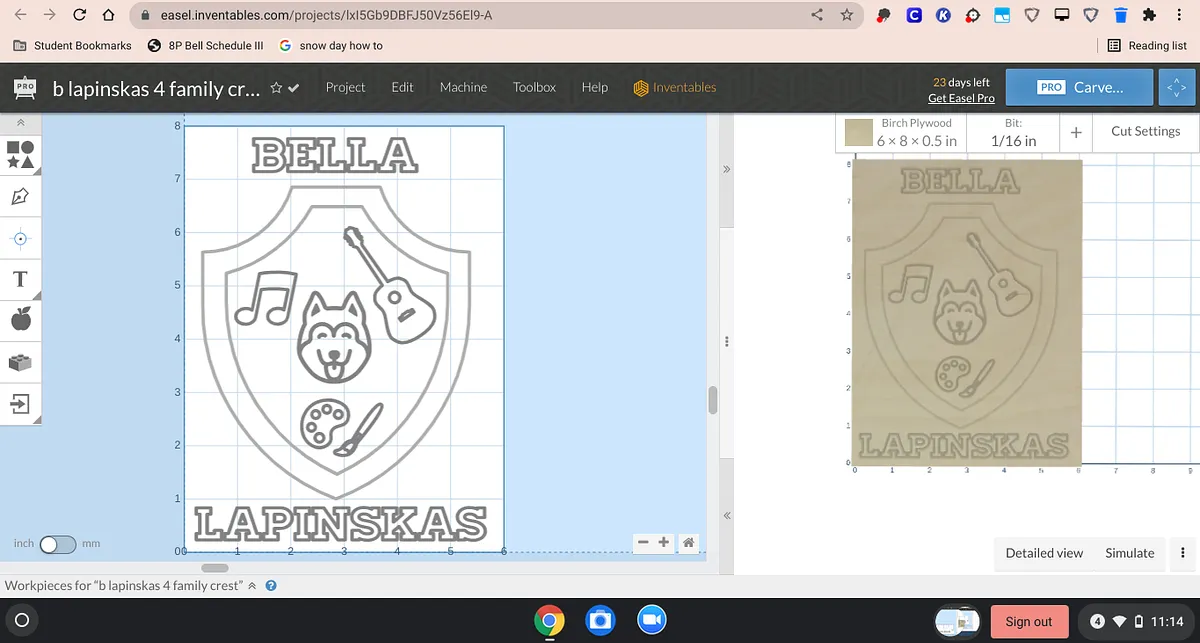Select the Pen drawing tool
This screenshot has width=1200, height=643.
pyautogui.click(x=20, y=196)
